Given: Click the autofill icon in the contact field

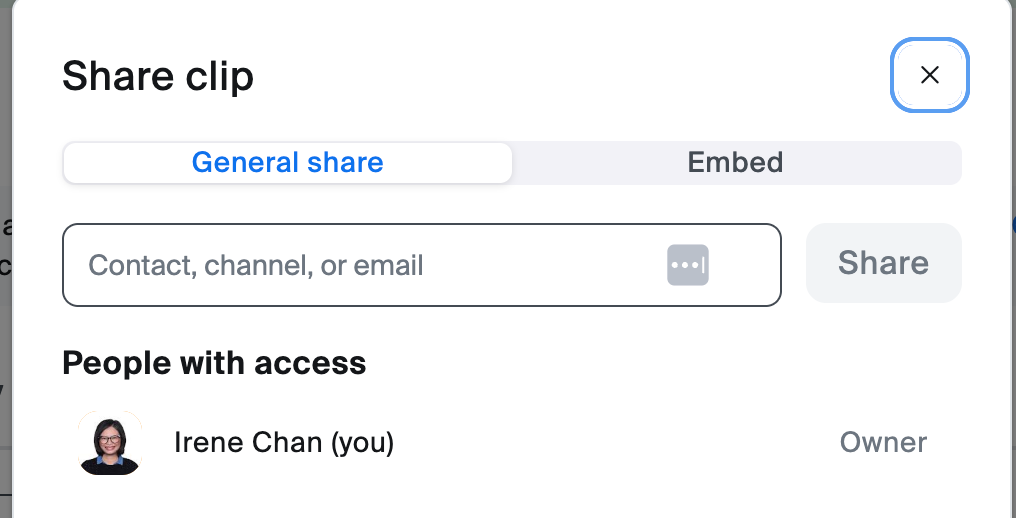Looking at the screenshot, I should [x=688, y=265].
